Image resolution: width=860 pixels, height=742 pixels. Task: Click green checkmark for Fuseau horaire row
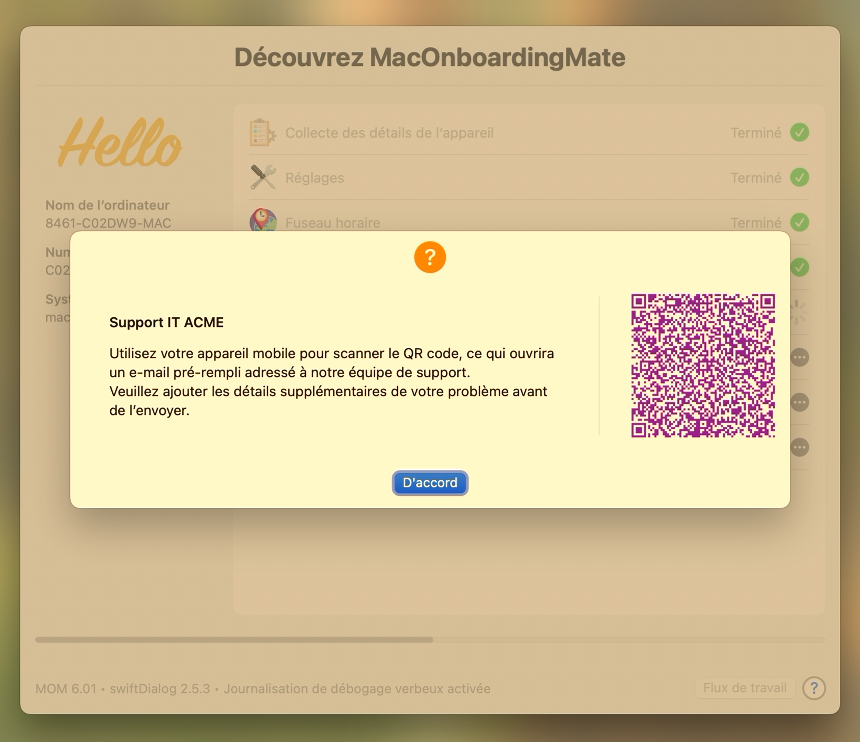pos(799,222)
